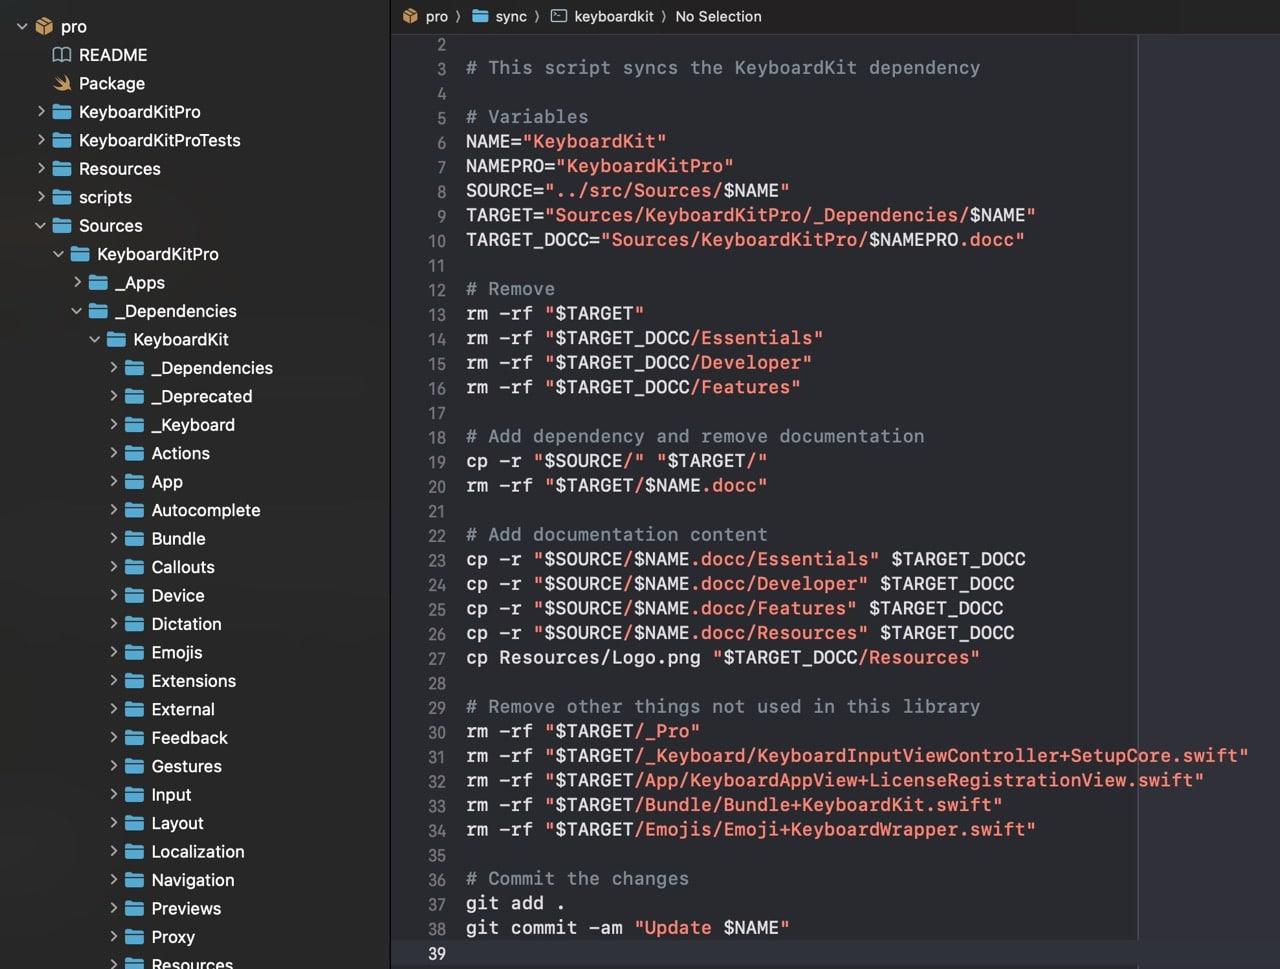Click the '# Variables' comment line
The width and height of the screenshot is (1280, 969).
pos(527,117)
